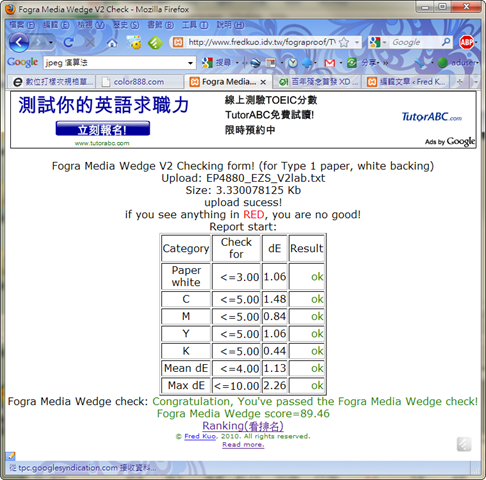Go to the home page icon
Image resolution: width=486 pixels, height=480 pixels.
pos(112,43)
